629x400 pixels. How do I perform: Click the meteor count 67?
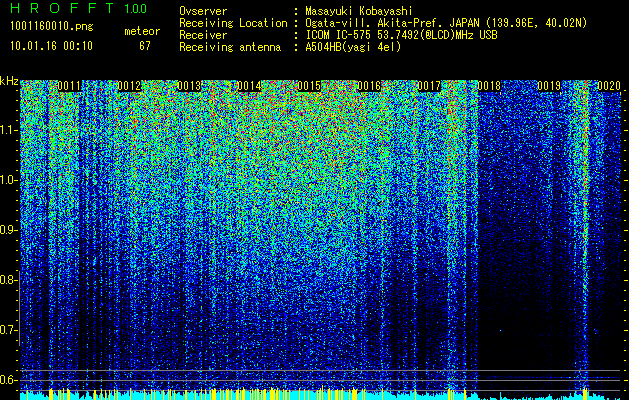coord(145,46)
